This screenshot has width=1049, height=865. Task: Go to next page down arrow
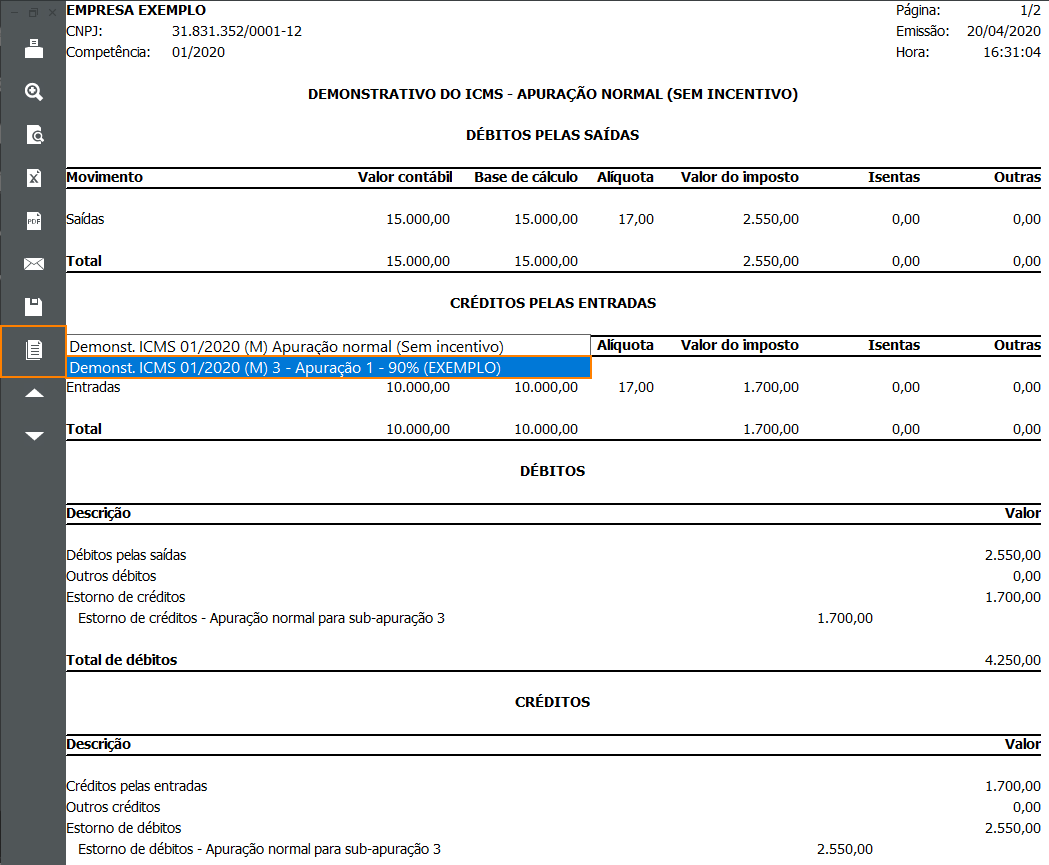pos(33,436)
